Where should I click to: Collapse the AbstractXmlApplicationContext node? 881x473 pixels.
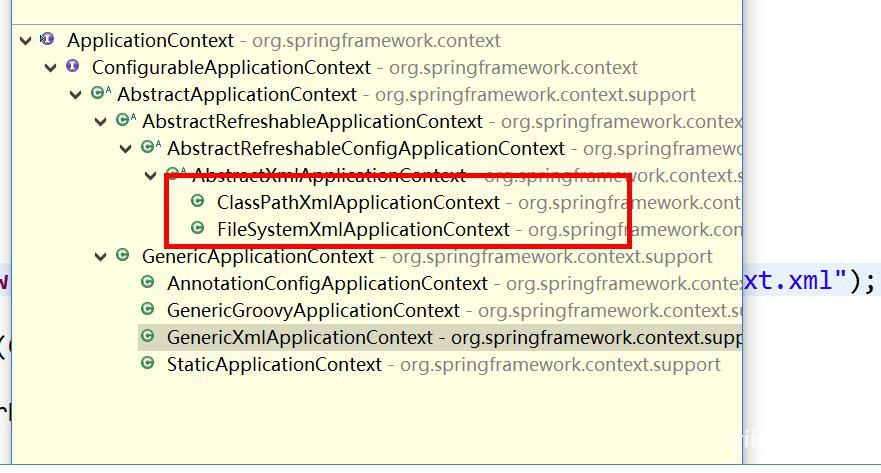(x=151, y=176)
